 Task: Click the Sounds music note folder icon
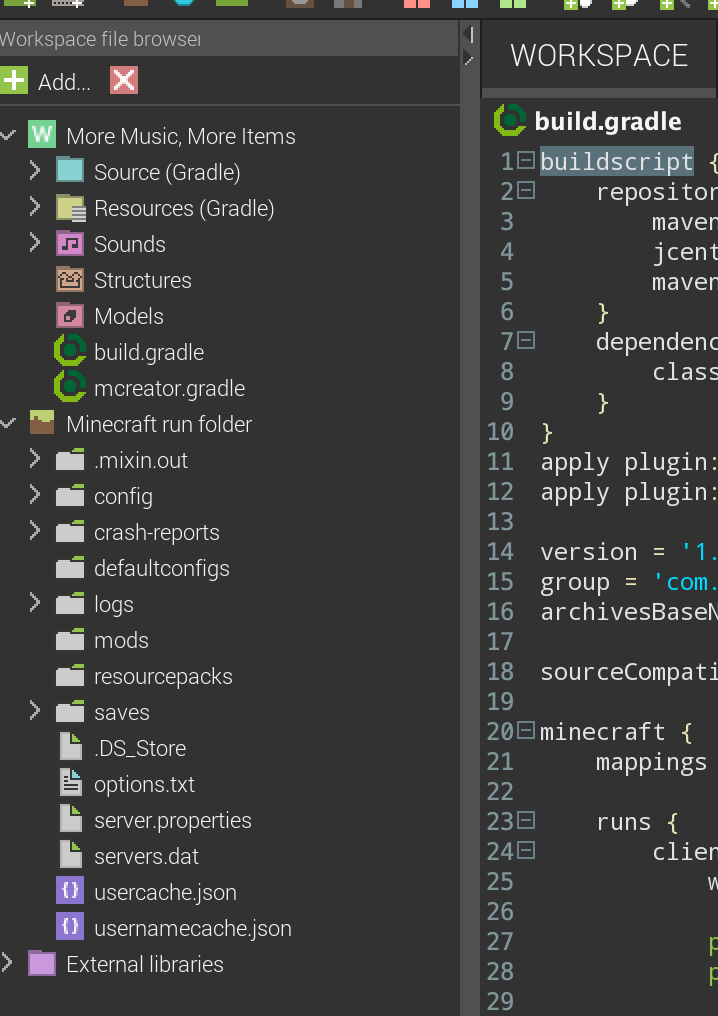[70, 244]
